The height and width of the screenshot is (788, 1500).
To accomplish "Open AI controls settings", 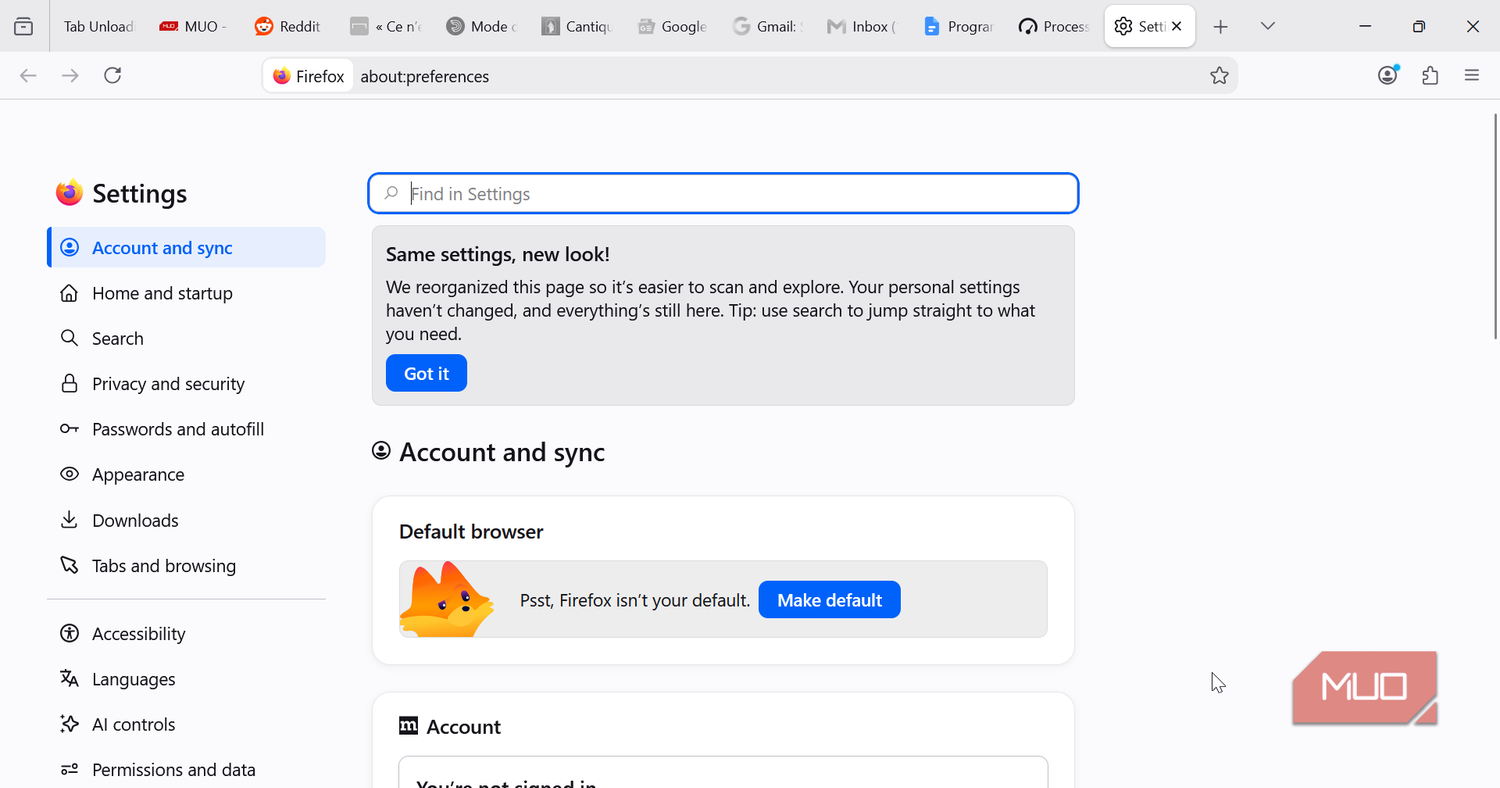I will point(186,725).
